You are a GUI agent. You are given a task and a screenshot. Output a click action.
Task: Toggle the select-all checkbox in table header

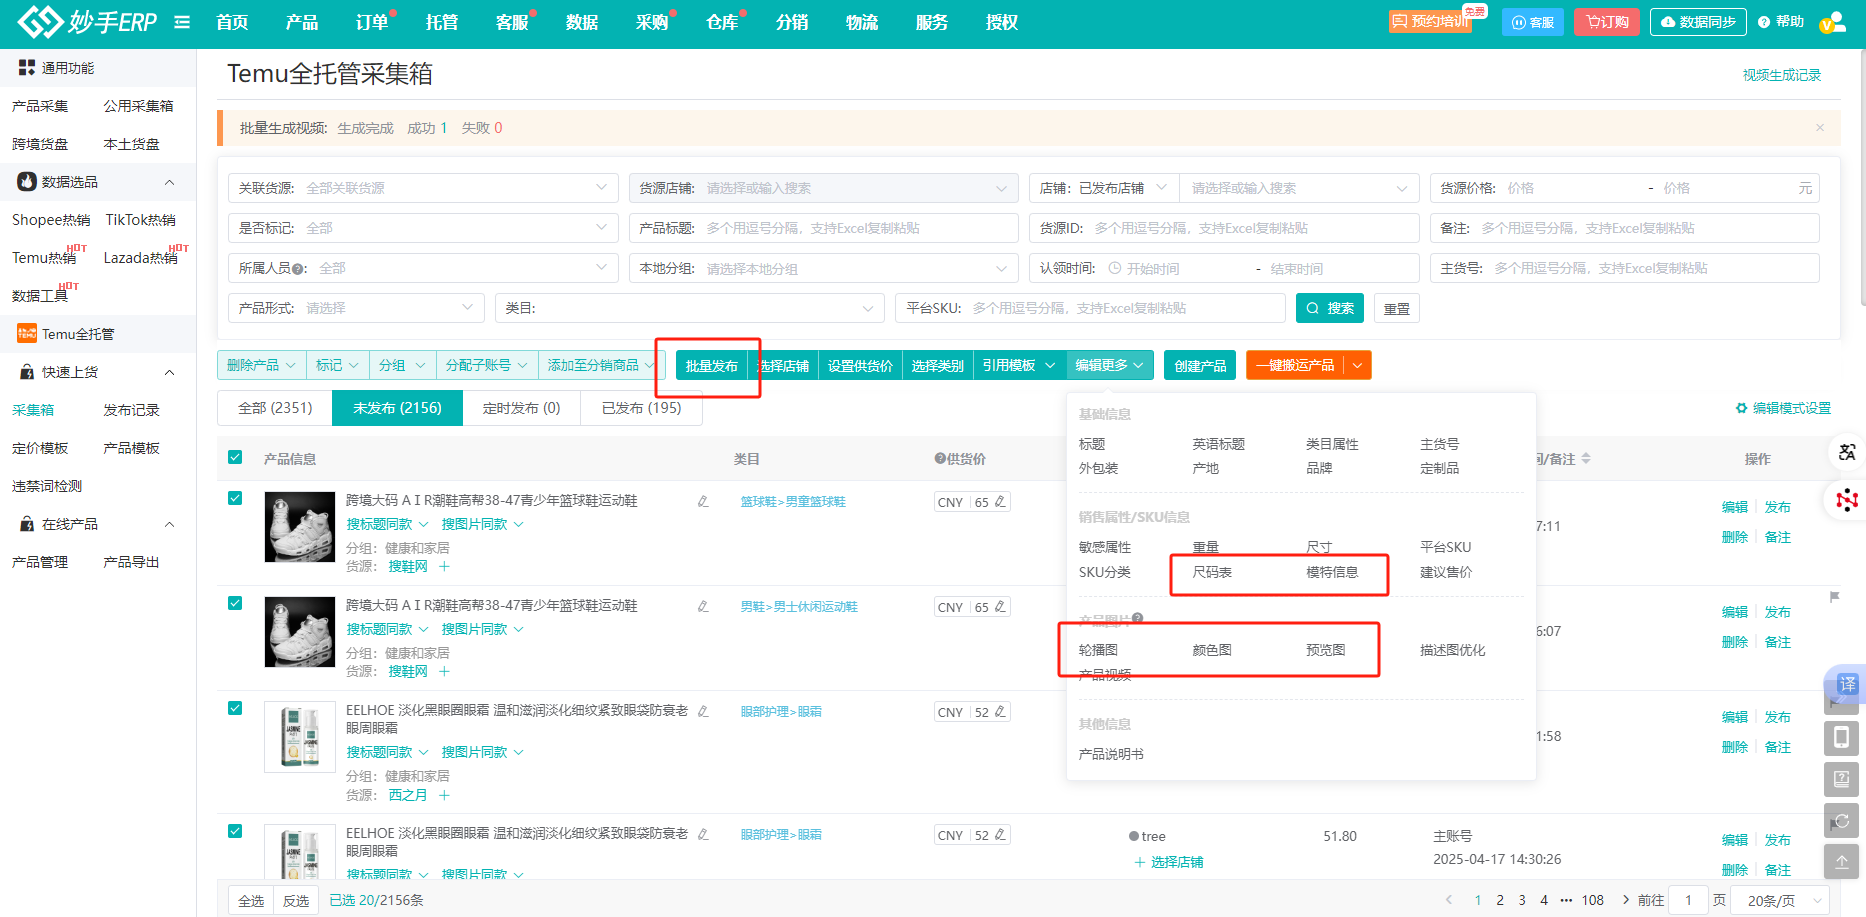coord(235,457)
